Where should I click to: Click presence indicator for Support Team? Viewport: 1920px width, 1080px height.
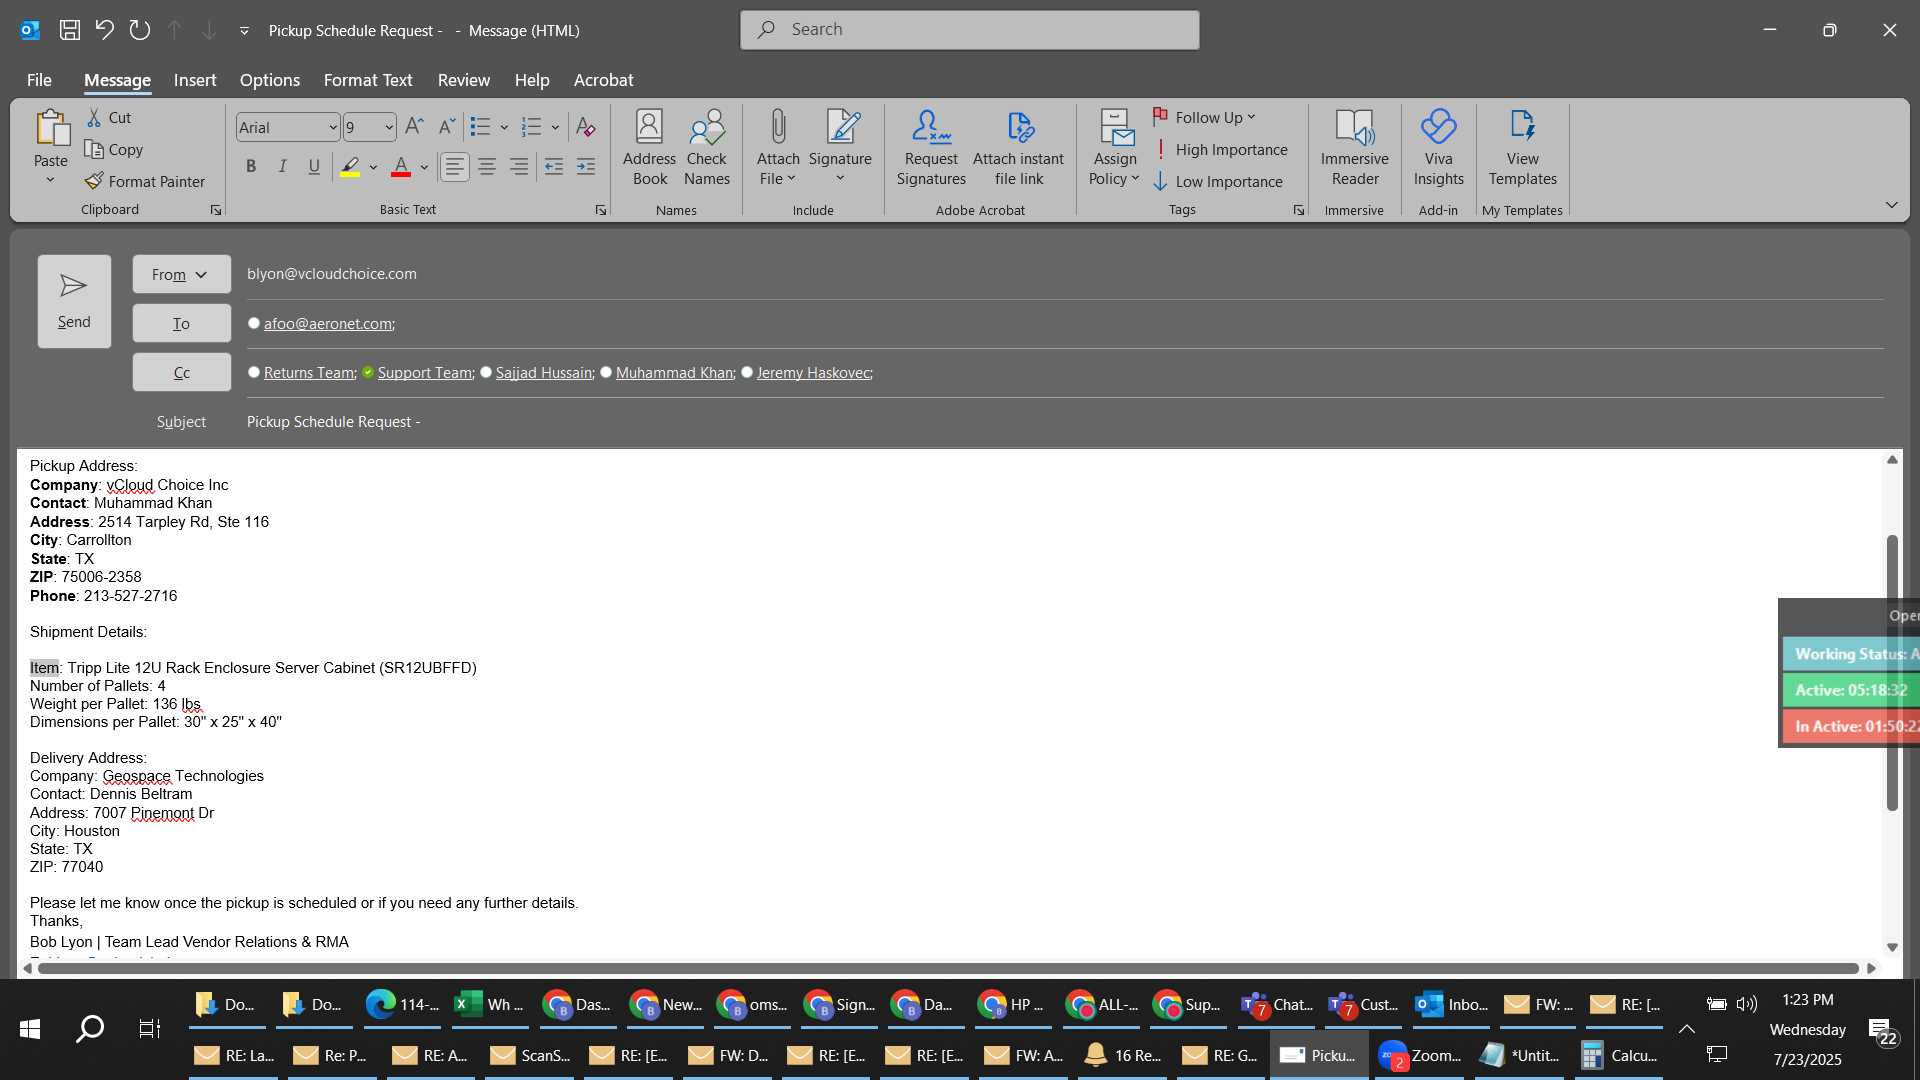click(368, 372)
